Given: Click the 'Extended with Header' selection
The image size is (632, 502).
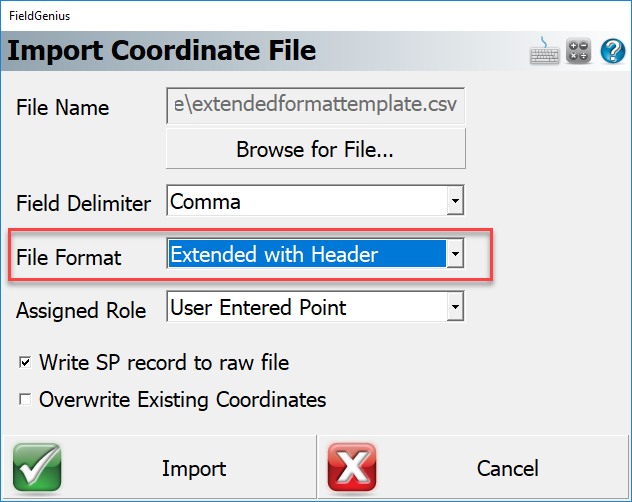Looking at the screenshot, I should [306, 255].
